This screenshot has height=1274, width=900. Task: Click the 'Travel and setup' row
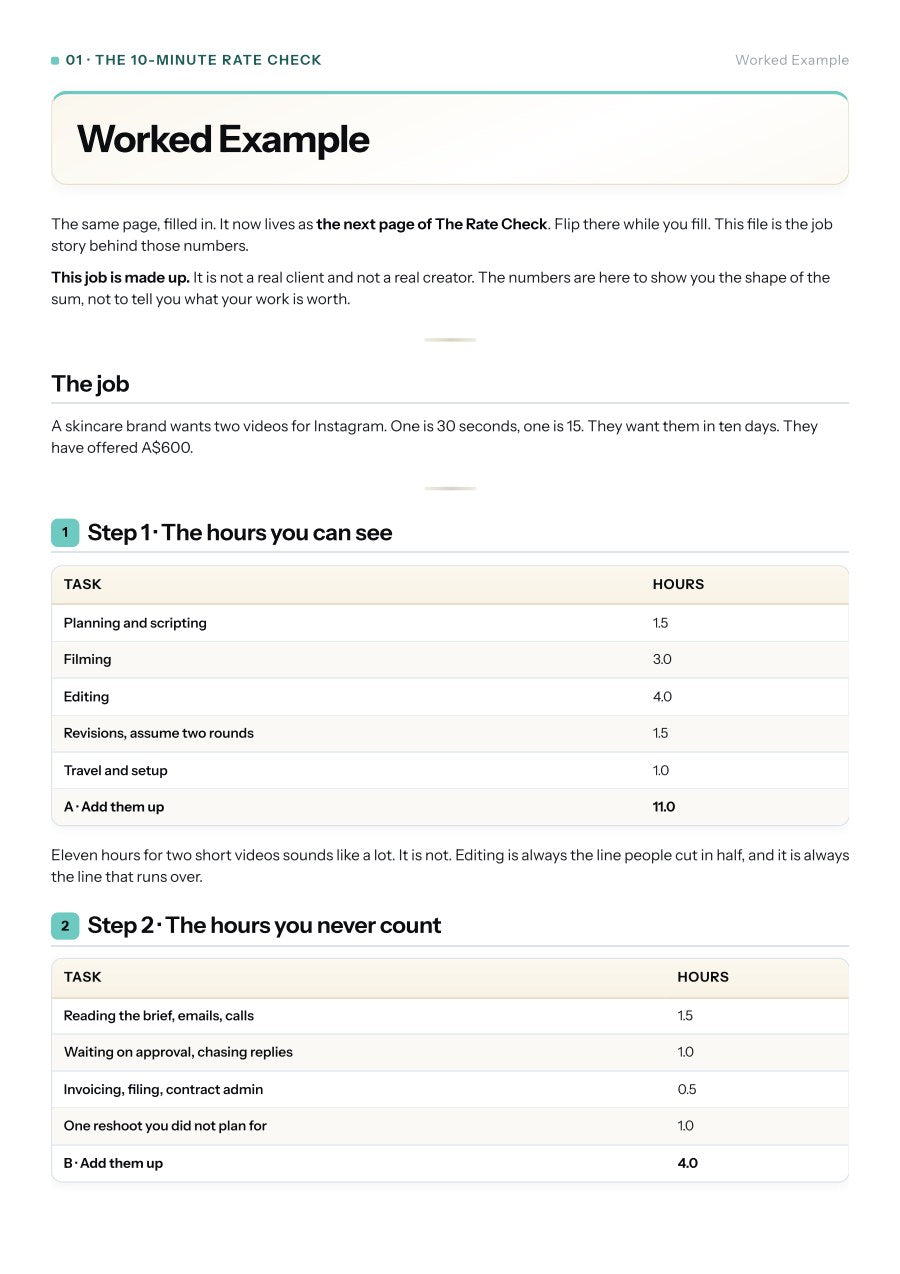(x=450, y=771)
